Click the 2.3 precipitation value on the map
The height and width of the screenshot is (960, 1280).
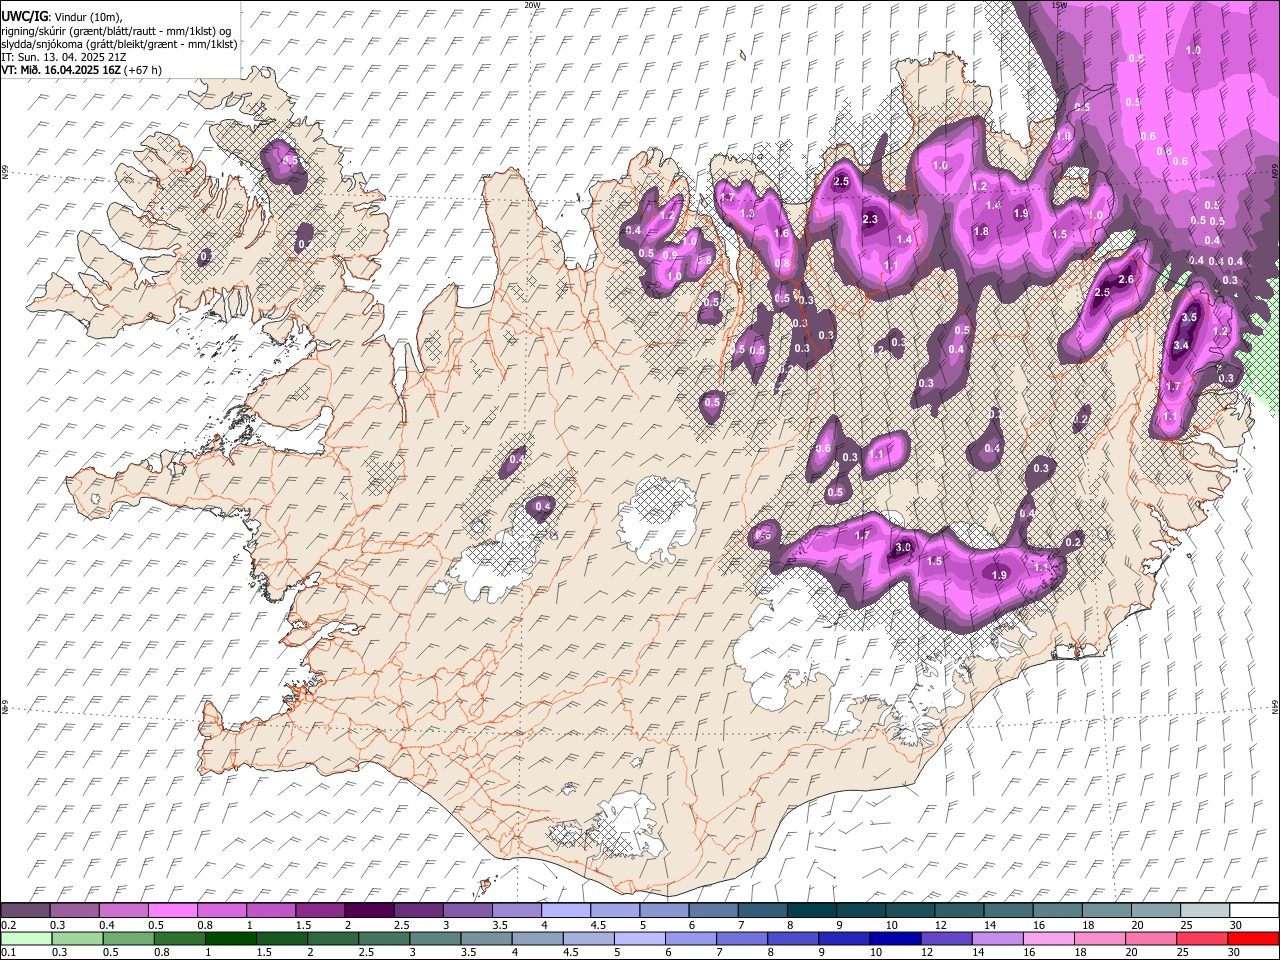coord(869,220)
